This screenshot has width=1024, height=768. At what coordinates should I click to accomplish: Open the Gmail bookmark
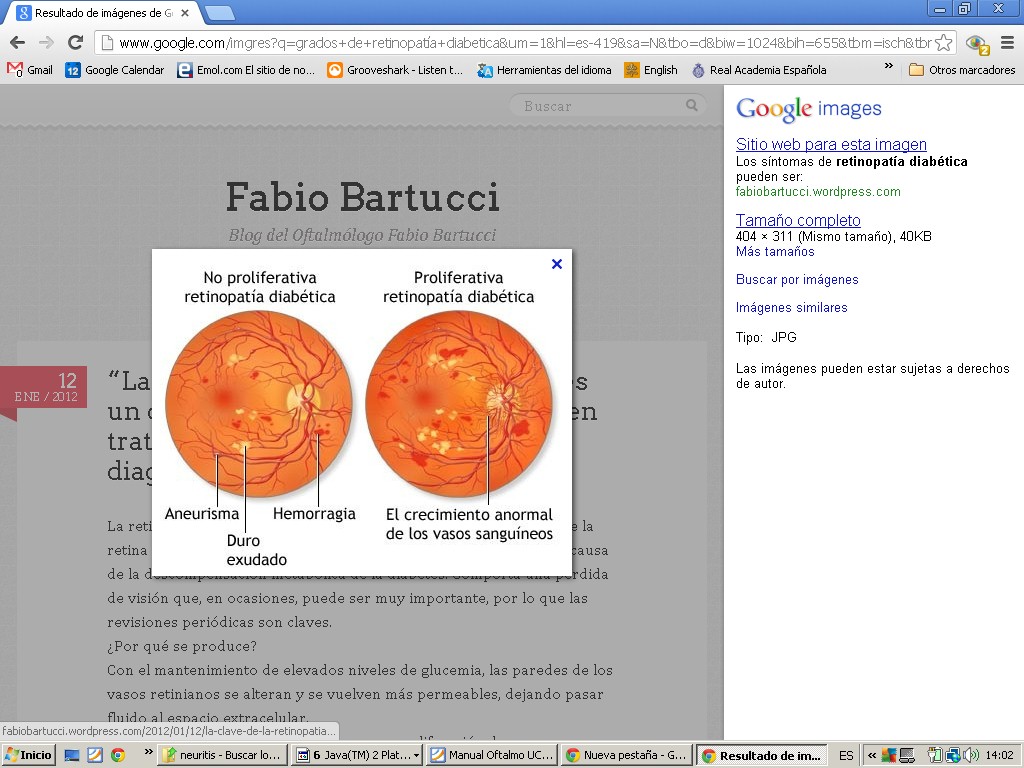pos(30,70)
